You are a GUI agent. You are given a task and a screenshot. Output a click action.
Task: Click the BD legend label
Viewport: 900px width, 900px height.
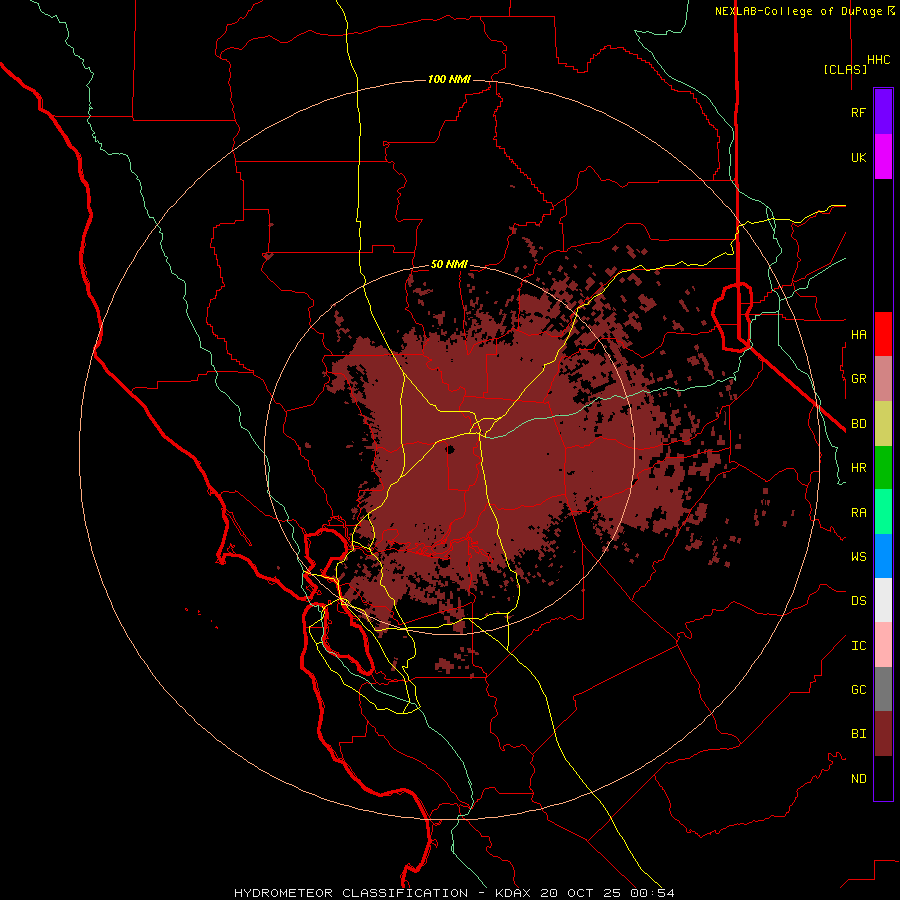858,424
